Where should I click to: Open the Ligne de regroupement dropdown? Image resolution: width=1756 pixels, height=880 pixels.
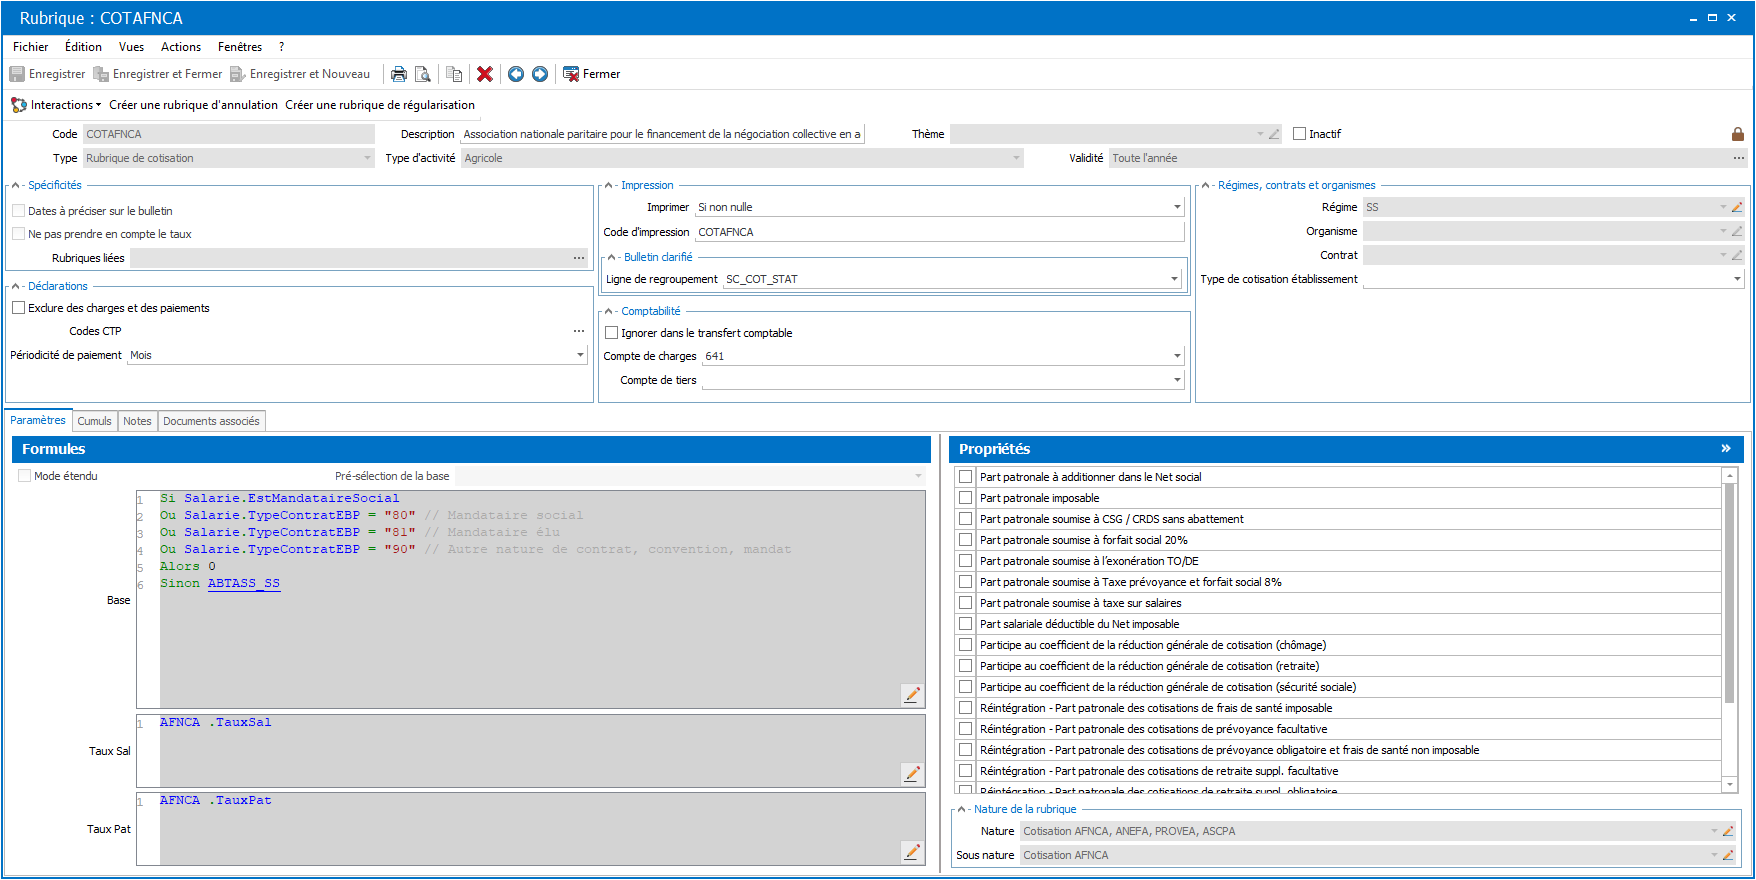(1175, 279)
